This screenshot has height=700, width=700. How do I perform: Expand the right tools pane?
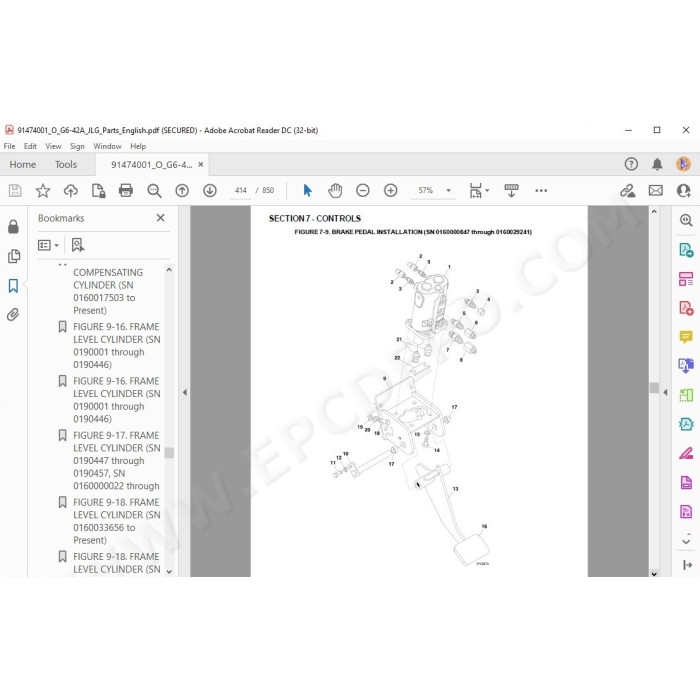point(665,392)
